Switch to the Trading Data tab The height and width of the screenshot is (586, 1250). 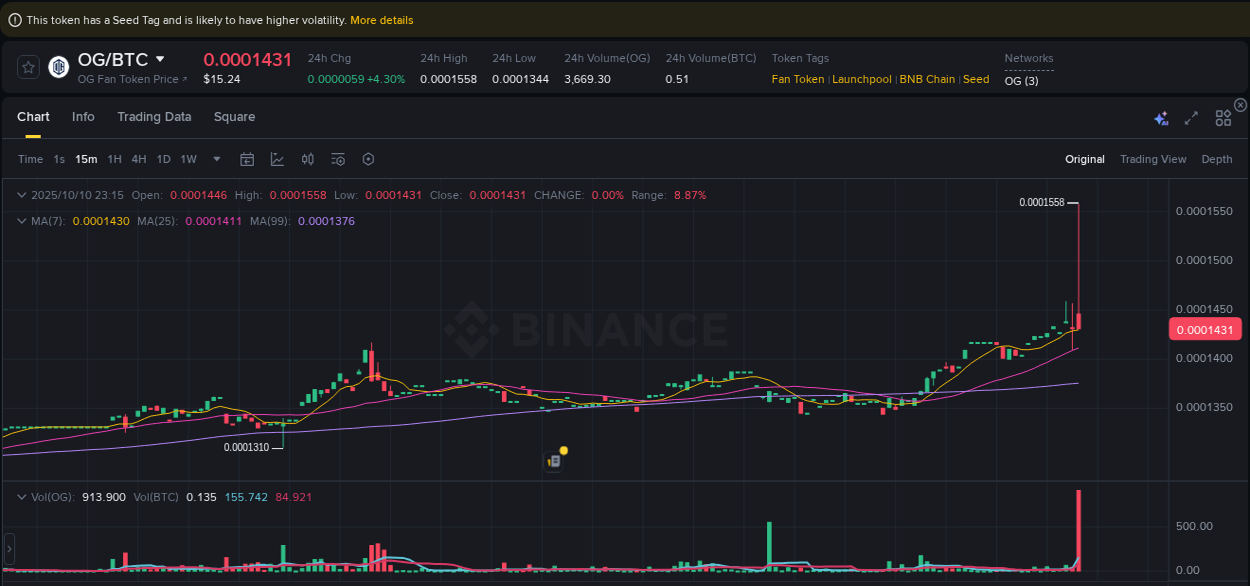[x=154, y=117]
